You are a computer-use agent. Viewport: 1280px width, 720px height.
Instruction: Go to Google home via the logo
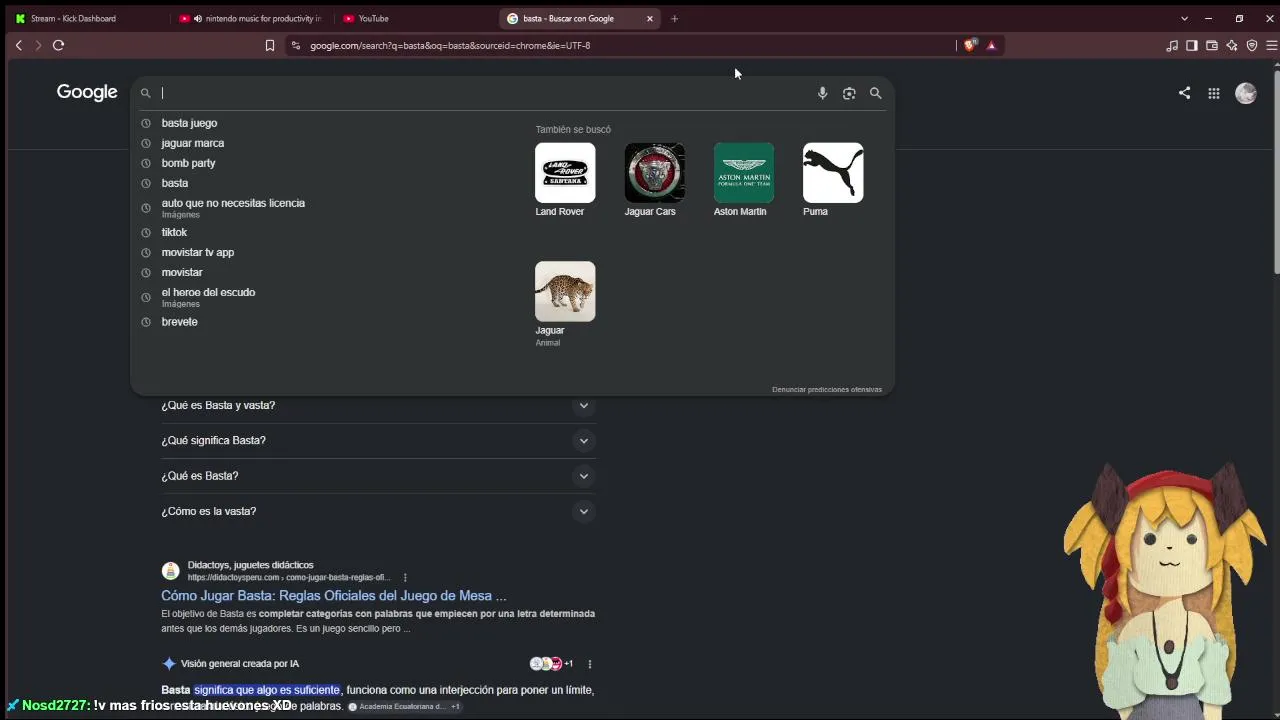coord(87,92)
